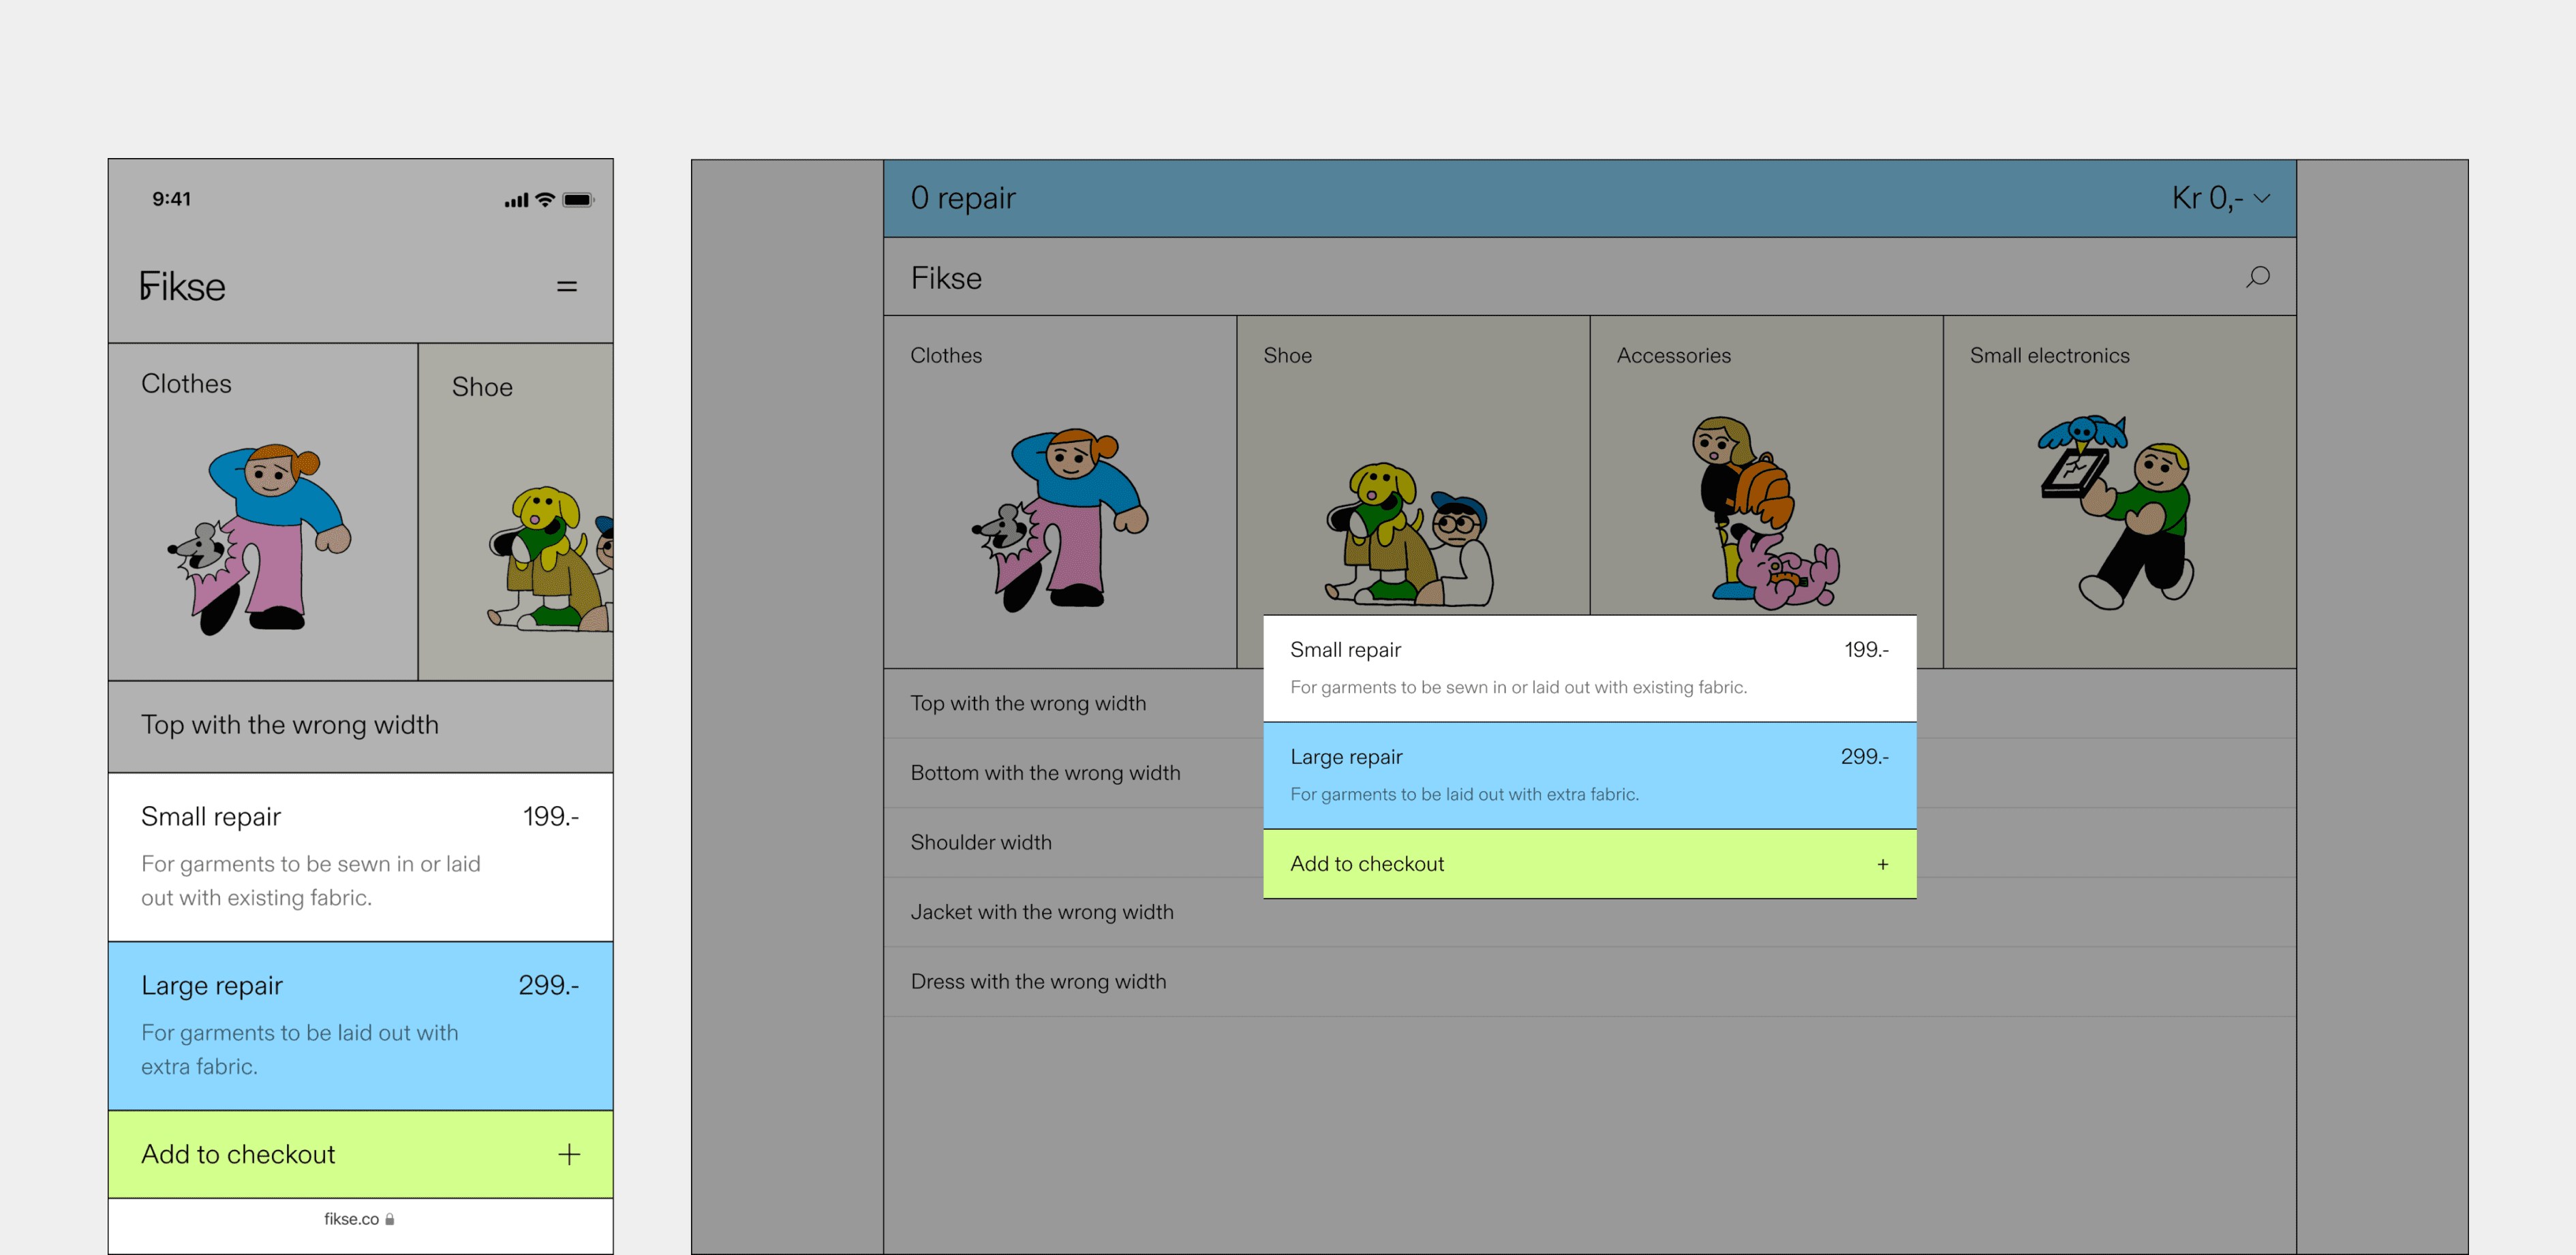Image resolution: width=2576 pixels, height=1255 pixels.
Task: Click the Wi-Fi icon in phone status bar
Action: point(545,200)
